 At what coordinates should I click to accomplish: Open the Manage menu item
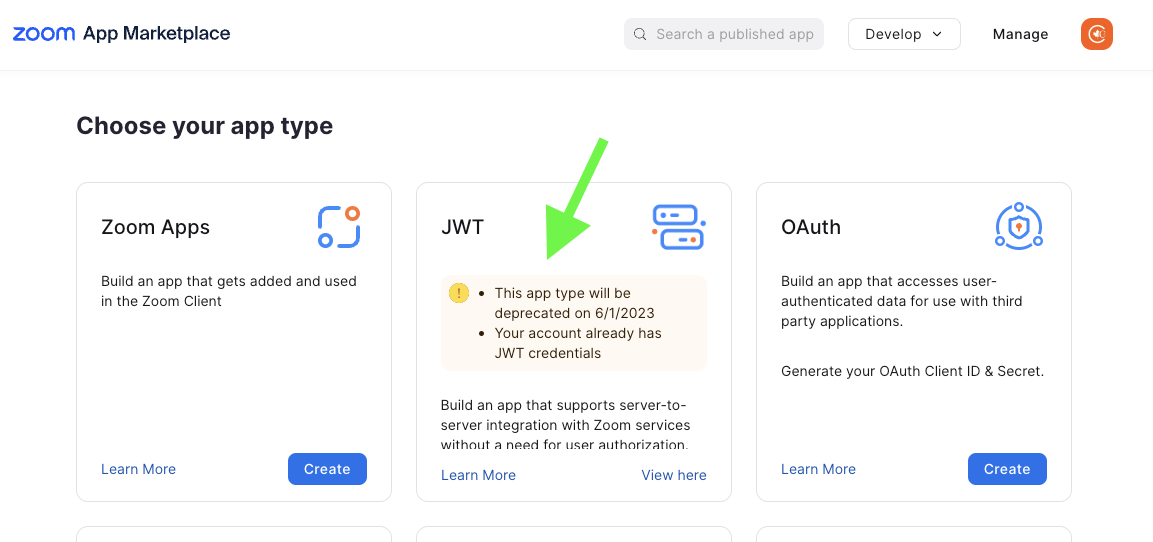click(1020, 35)
